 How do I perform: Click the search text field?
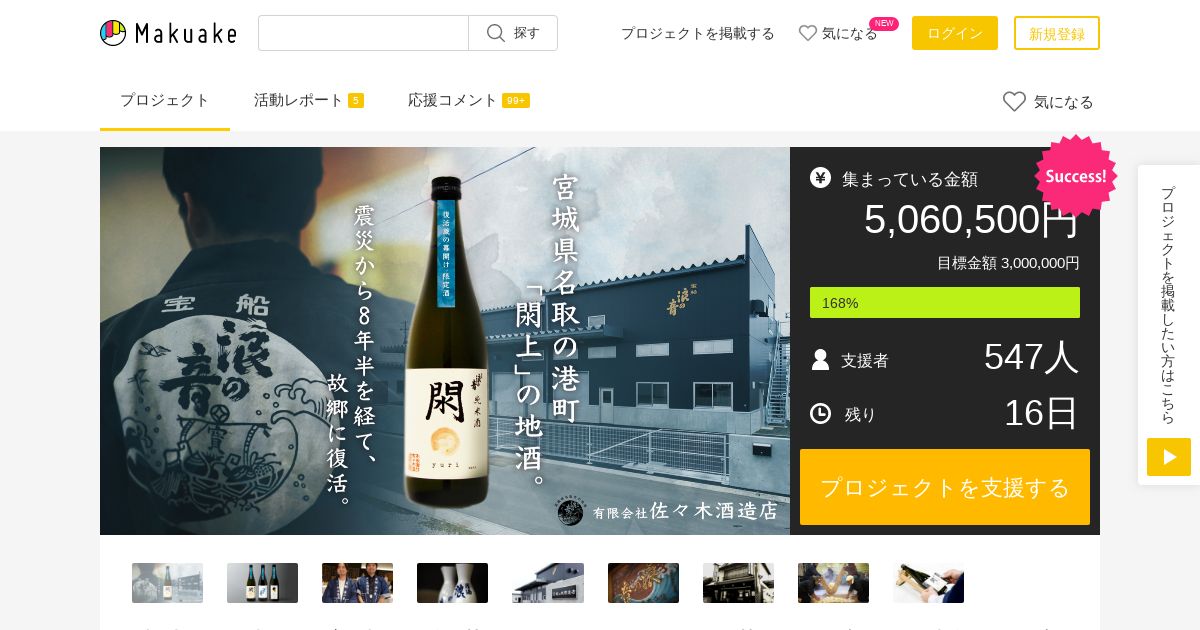point(363,33)
